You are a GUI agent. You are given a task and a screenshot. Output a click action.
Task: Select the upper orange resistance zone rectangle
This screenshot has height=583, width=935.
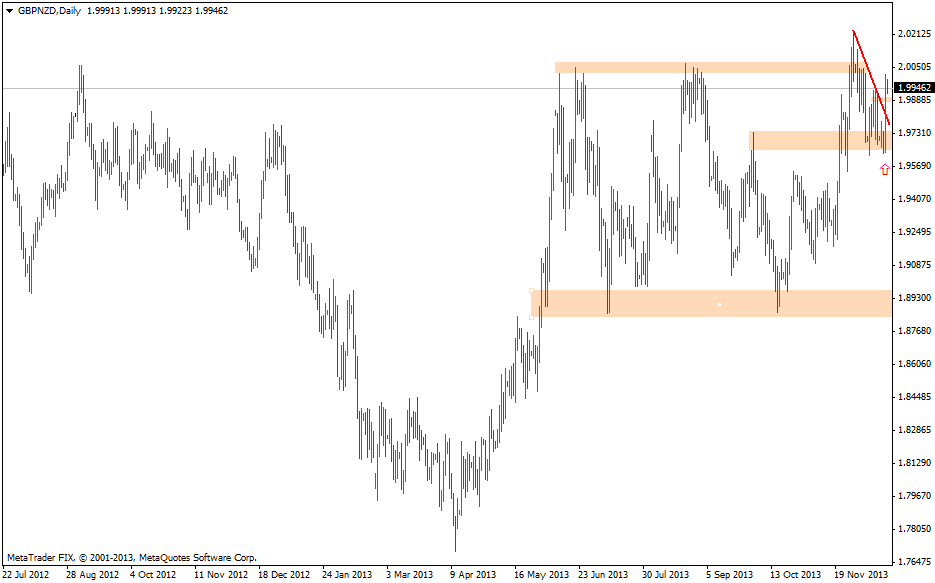point(700,68)
